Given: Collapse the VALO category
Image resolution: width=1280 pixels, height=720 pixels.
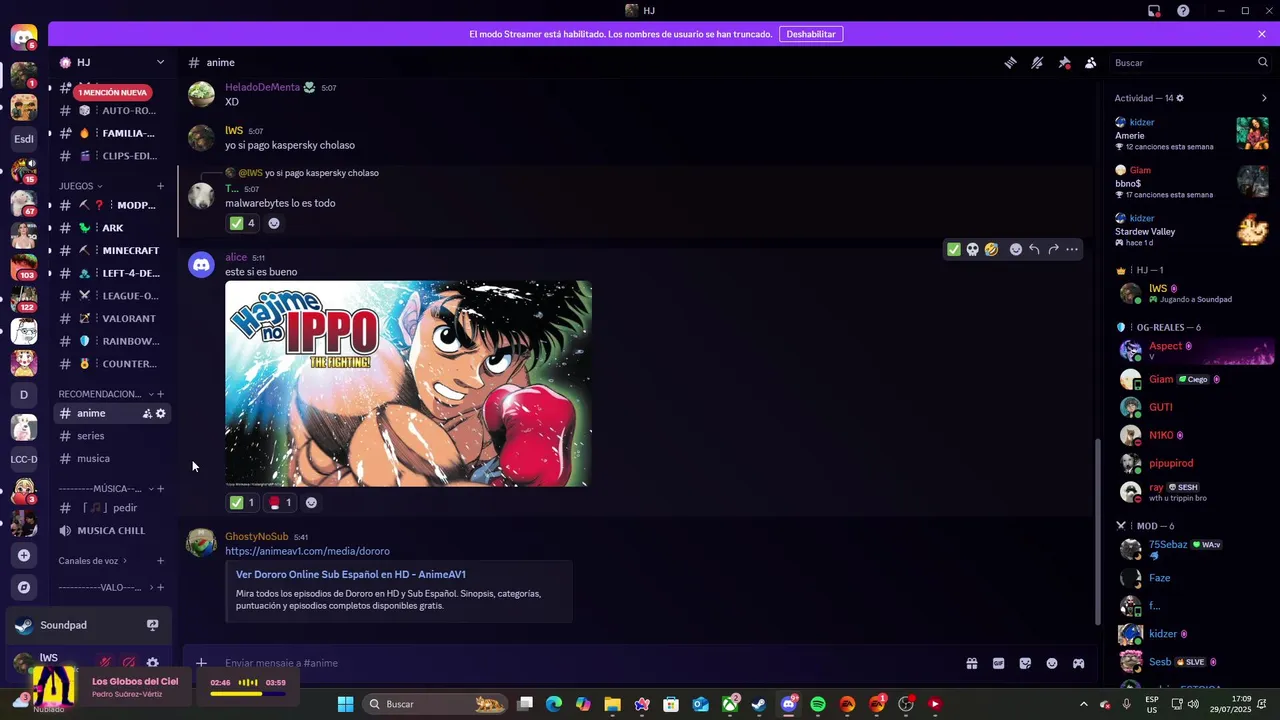Looking at the screenshot, I should (105, 587).
